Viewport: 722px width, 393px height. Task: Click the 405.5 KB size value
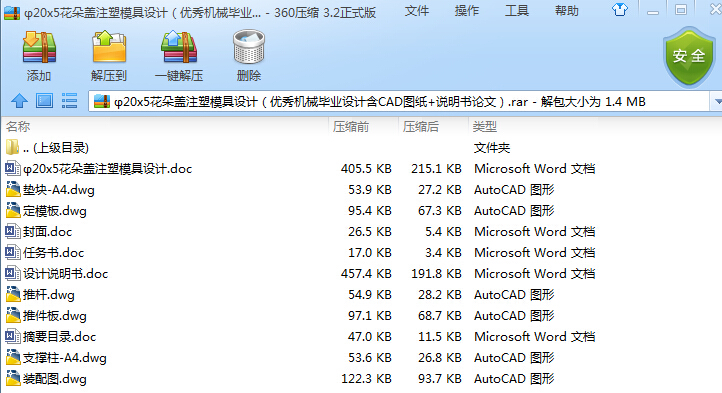pyautogui.click(x=366, y=169)
